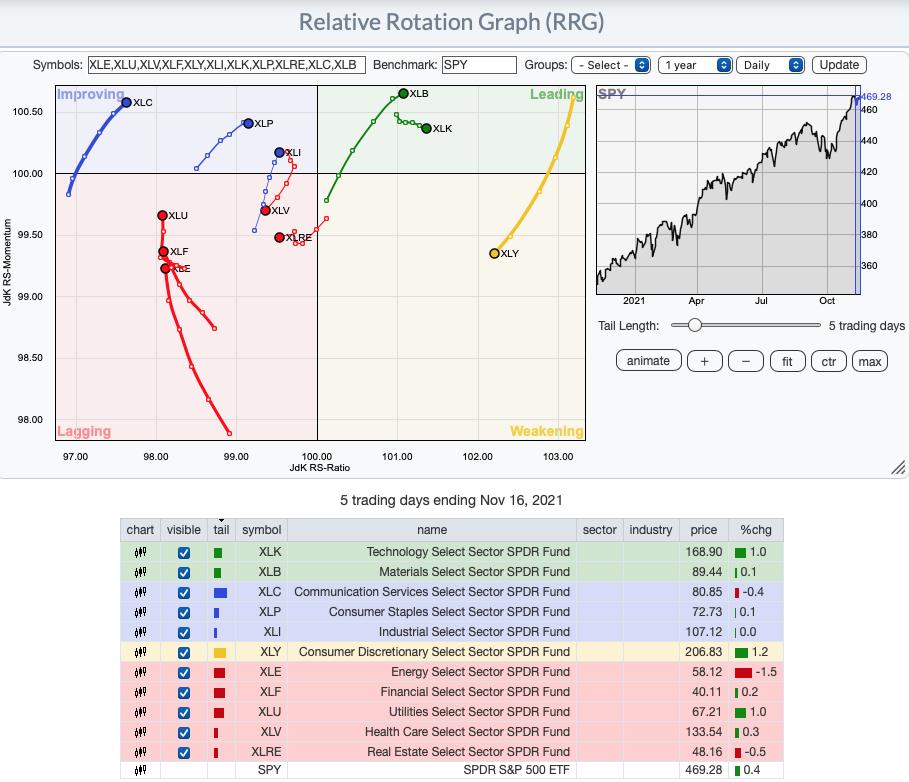Open the chart icon for XLU row
This screenshot has width=909, height=782.
coord(140,712)
